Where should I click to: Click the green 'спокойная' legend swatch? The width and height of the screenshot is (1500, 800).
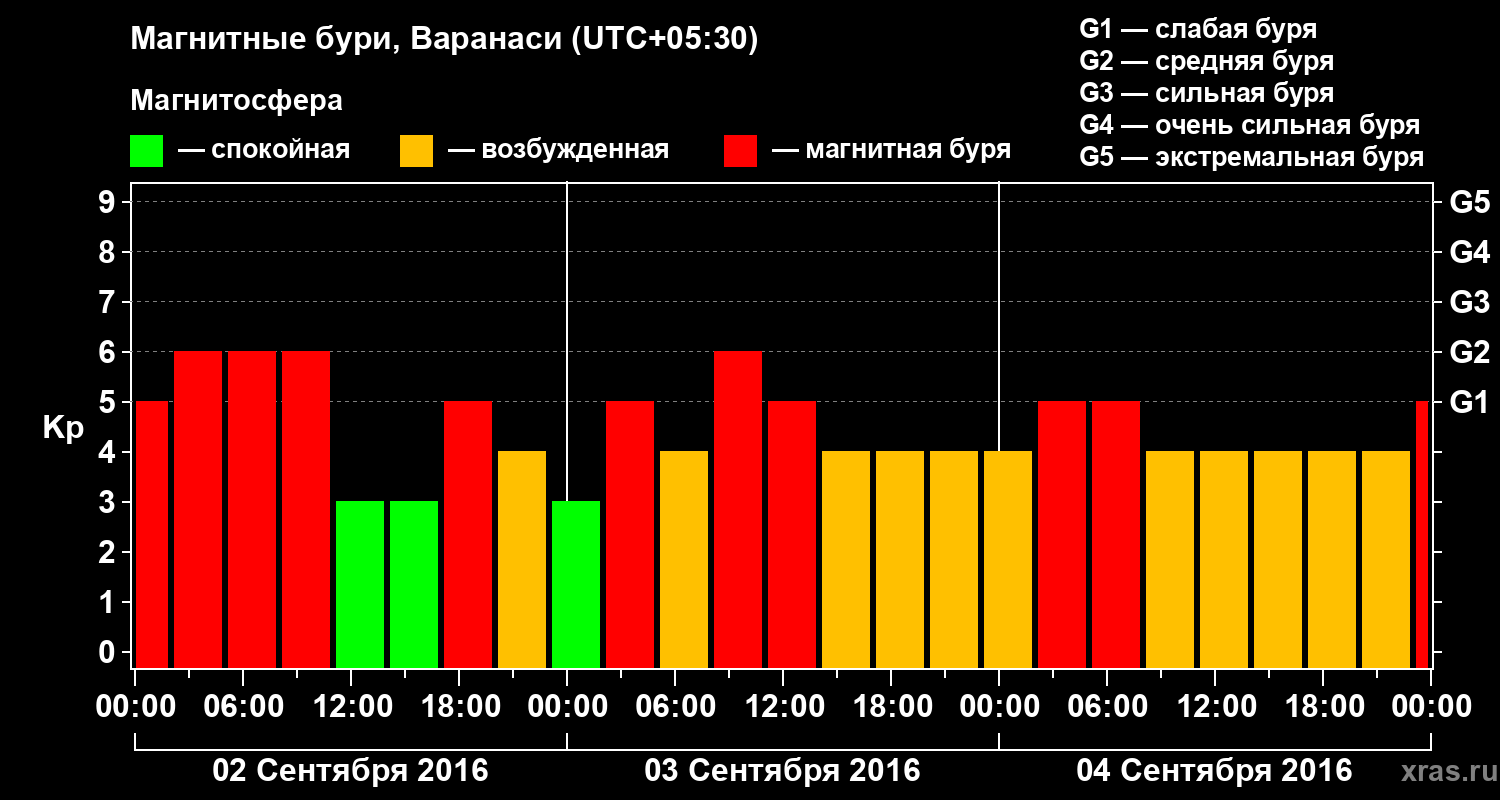click(x=146, y=151)
